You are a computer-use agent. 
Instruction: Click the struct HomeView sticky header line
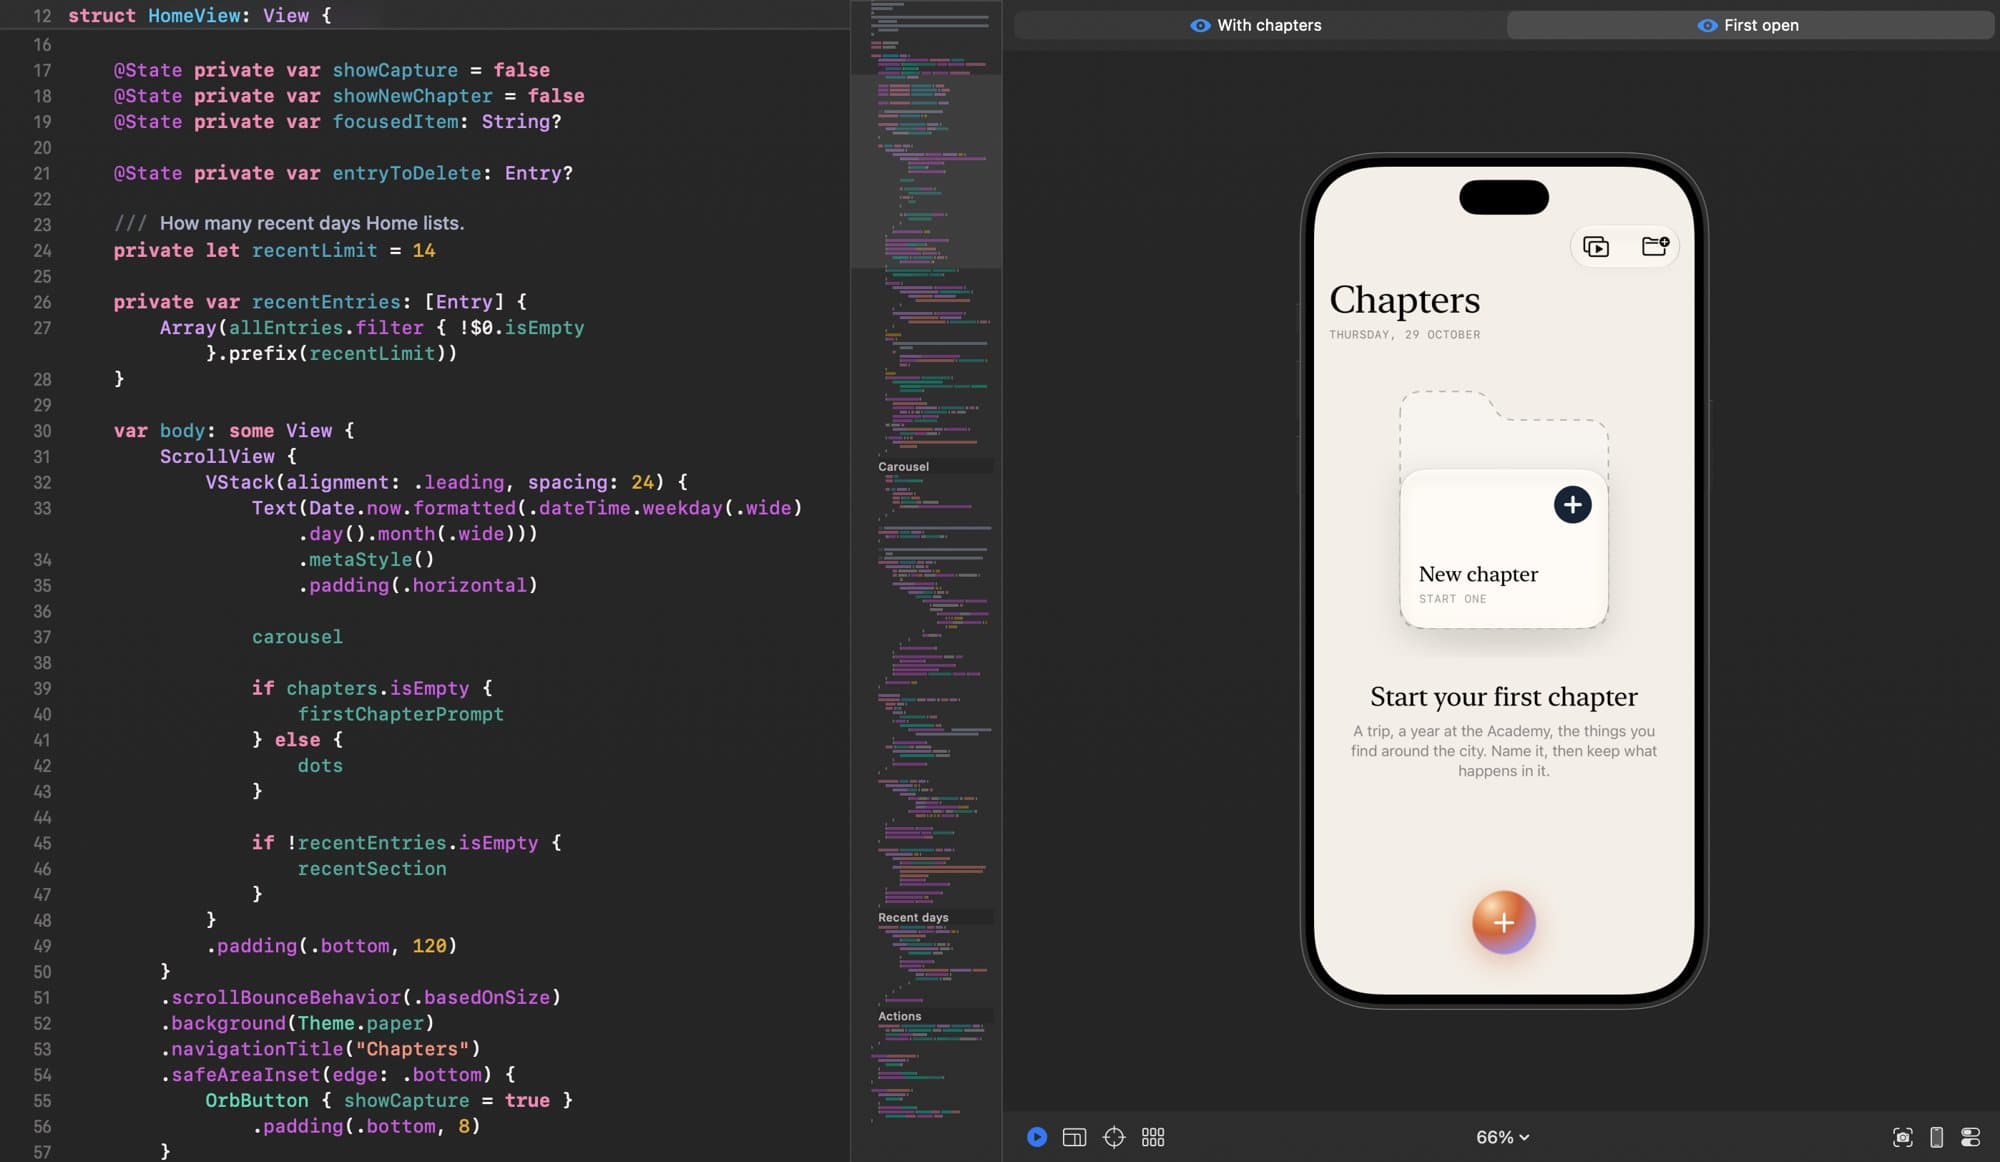point(425,15)
